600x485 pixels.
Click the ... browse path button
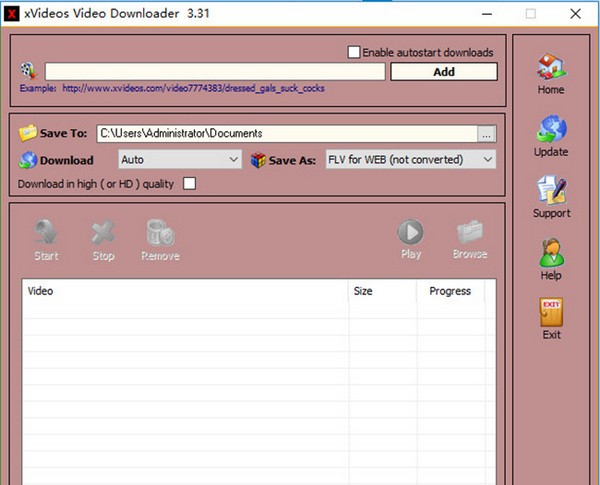[x=486, y=134]
